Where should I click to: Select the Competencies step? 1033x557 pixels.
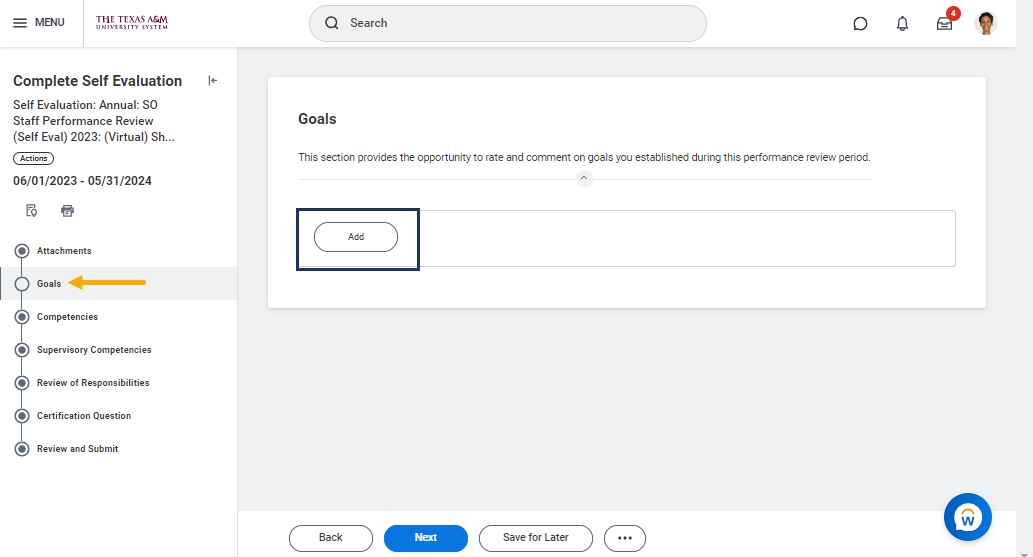pyautogui.click(x=67, y=317)
